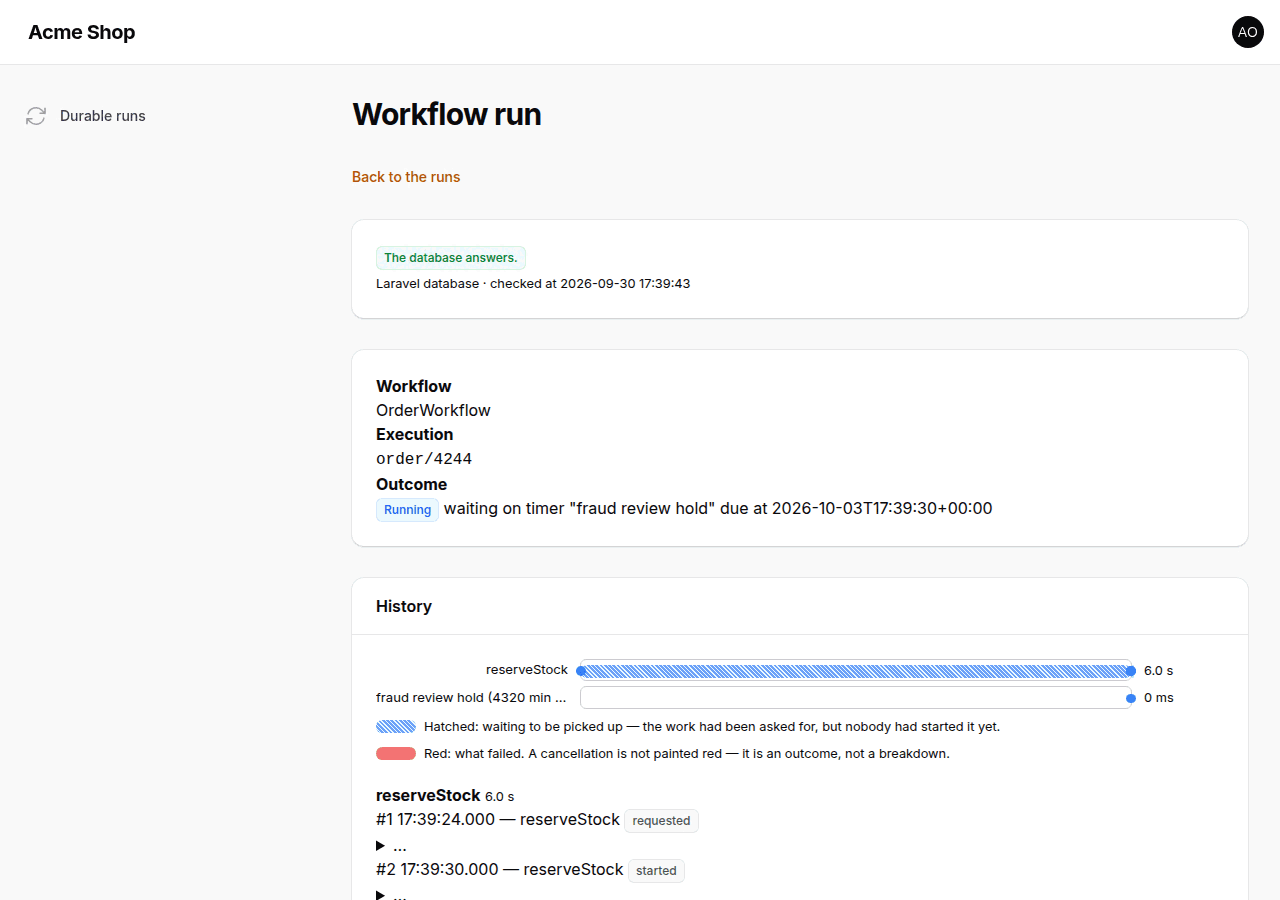Image resolution: width=1280 pixels, height=900 pixels.
Task: Click the red legend swatch
Action: [x=396, y=754]
